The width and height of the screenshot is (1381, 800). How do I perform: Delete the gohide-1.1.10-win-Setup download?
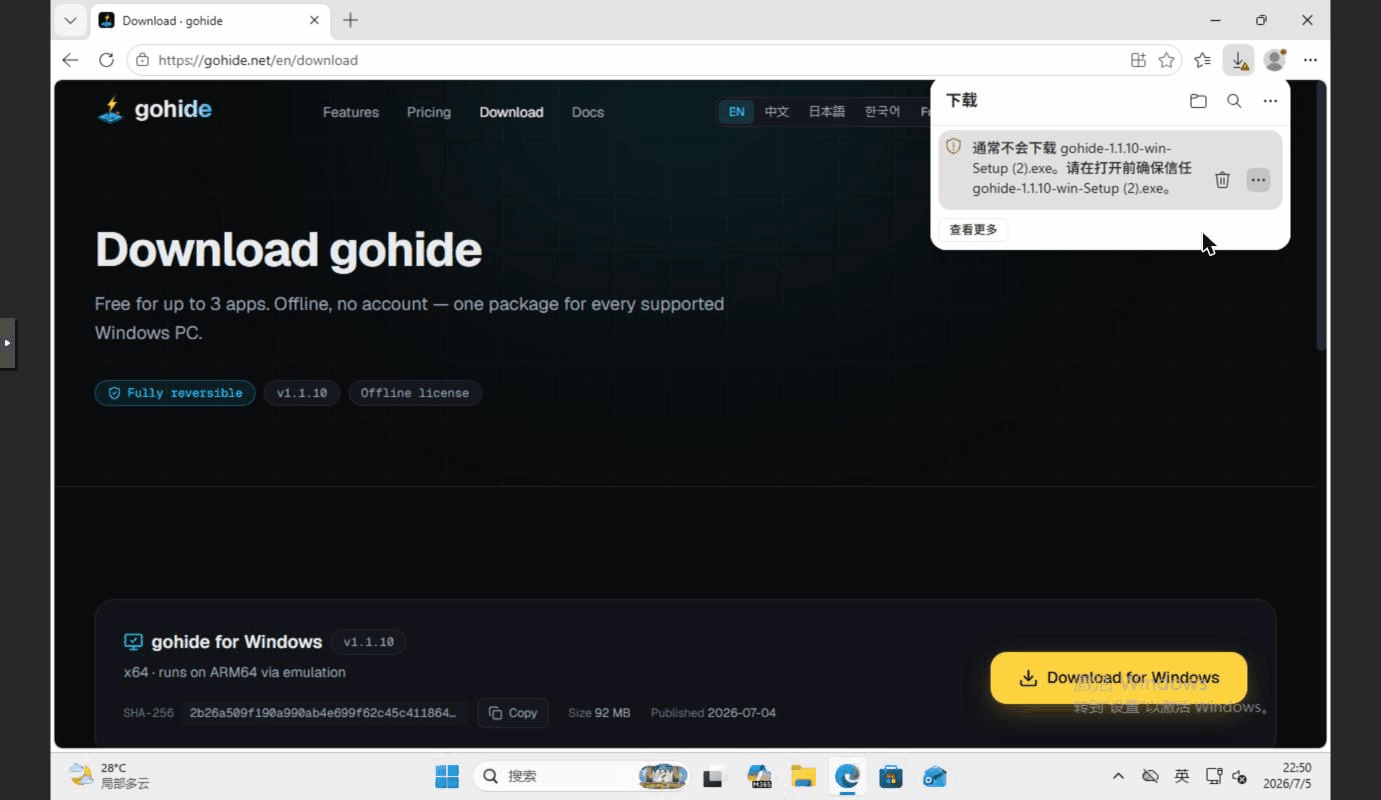[x=1222, y=180]
